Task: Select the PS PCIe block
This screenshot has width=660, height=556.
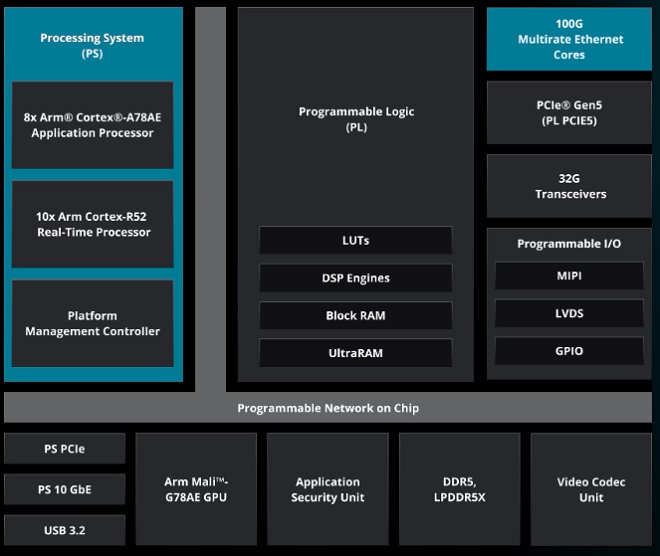Action: coord(64,449)
